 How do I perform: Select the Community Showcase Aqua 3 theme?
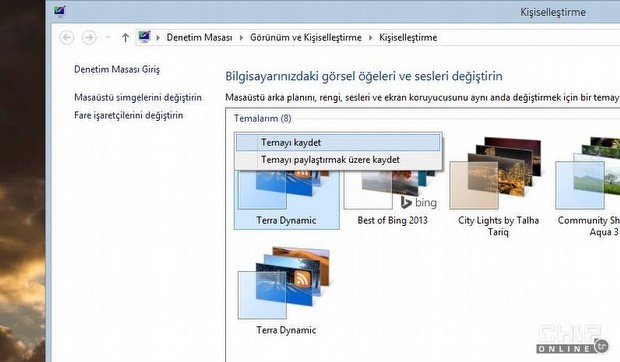(589, 187)
